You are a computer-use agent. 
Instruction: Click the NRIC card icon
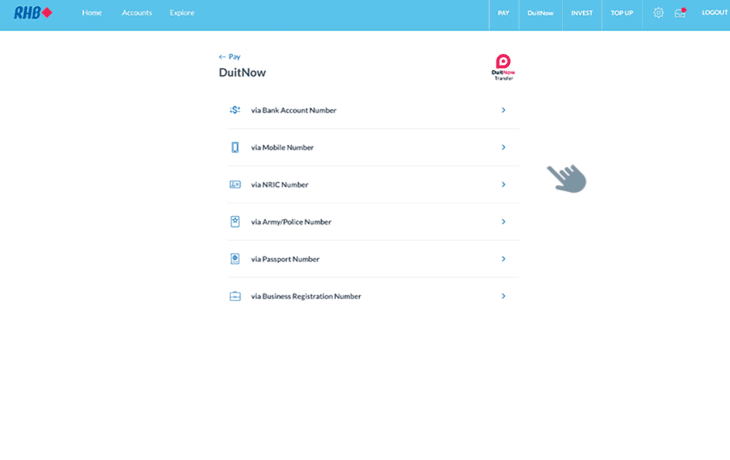pos(235,185)
